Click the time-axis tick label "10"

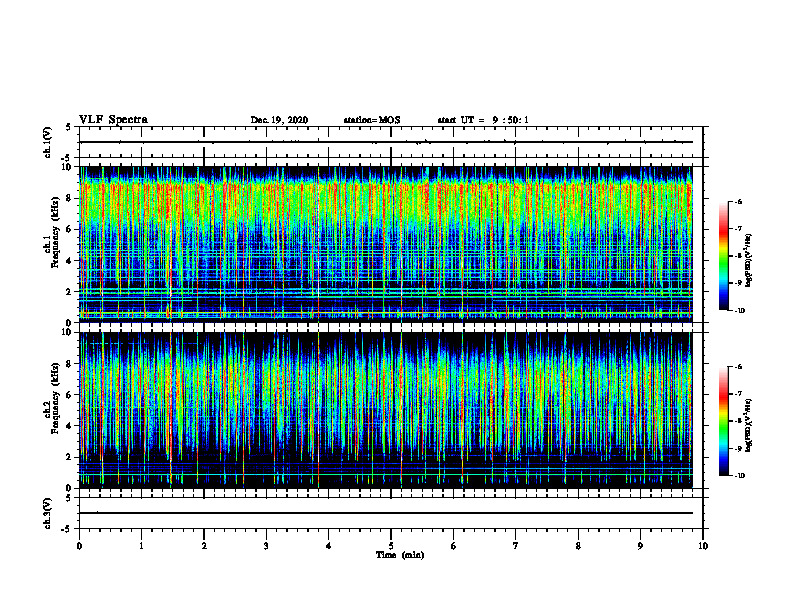[703, 546]
